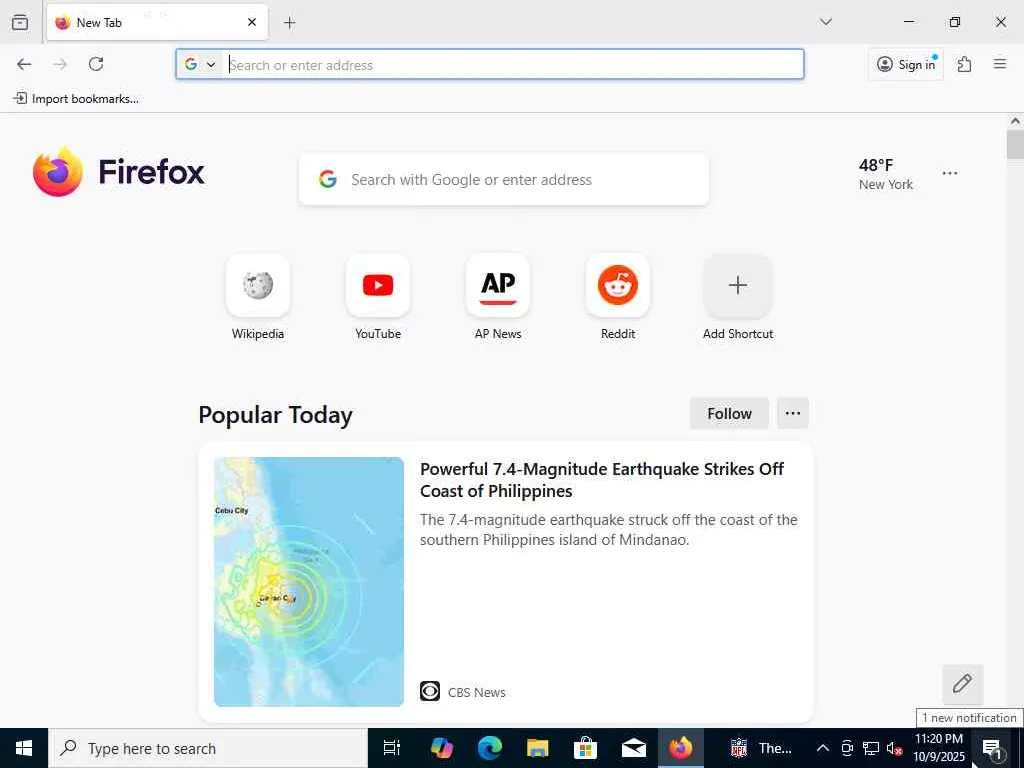Click Meet Now camera tray icon
Viewport: 1024px width, 768px height.
847,748
